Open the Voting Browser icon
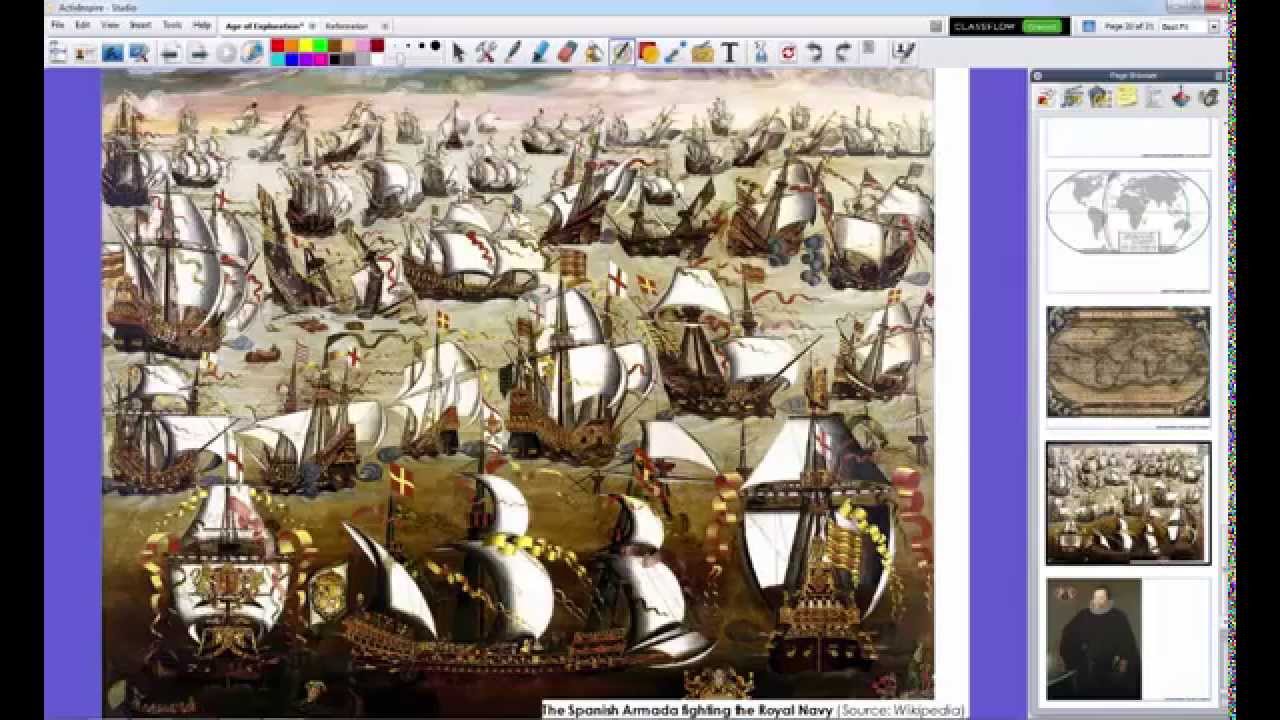The width and height of the screenshot is (1280, 720). click(x=1208, y=97)
